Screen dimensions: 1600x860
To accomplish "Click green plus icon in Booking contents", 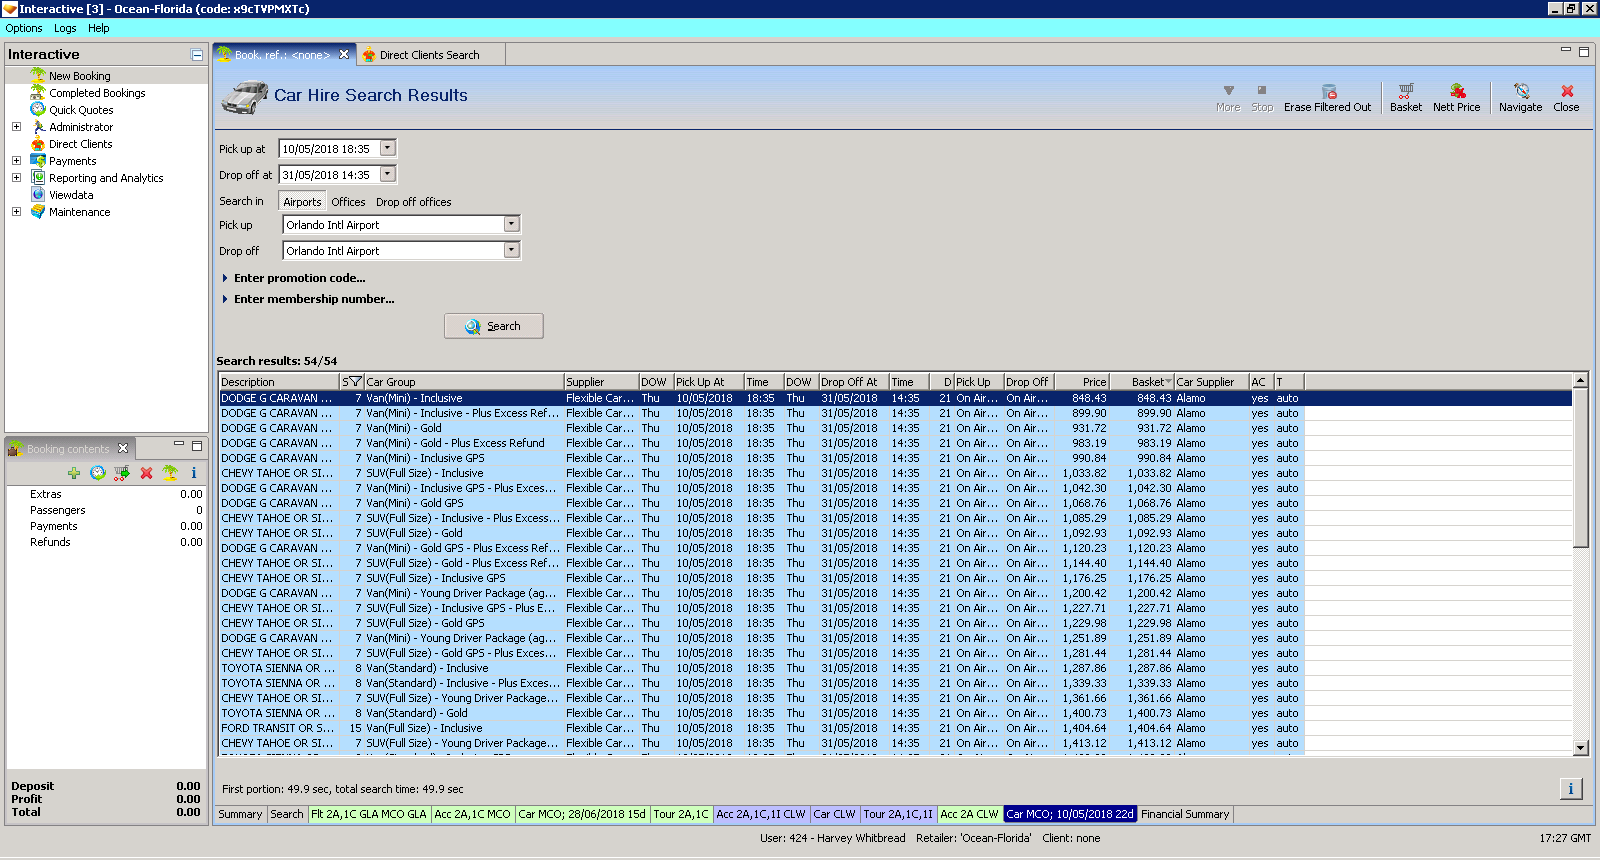I will tap(74, 473).
